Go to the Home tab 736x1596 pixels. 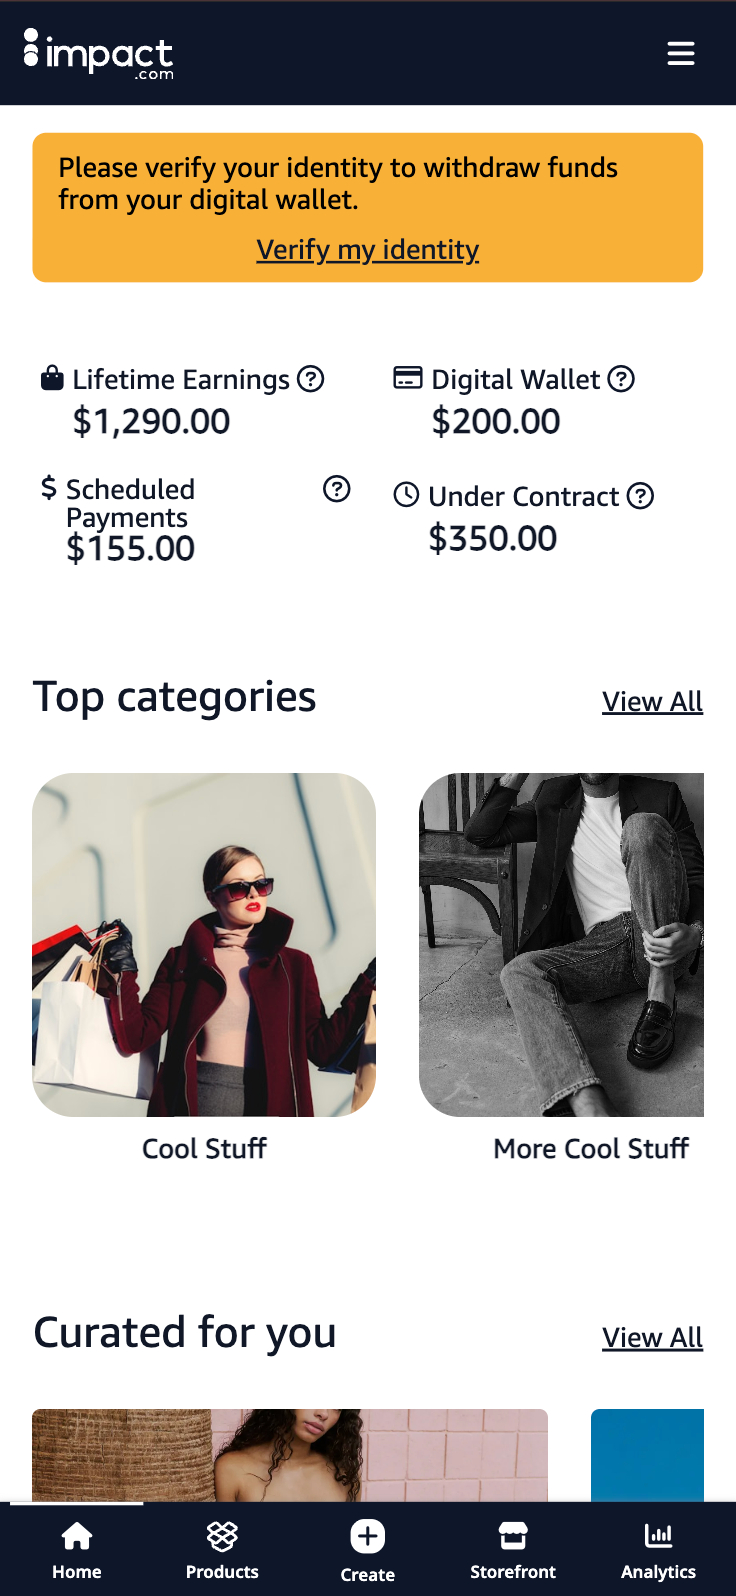[x=77, y=1549]
